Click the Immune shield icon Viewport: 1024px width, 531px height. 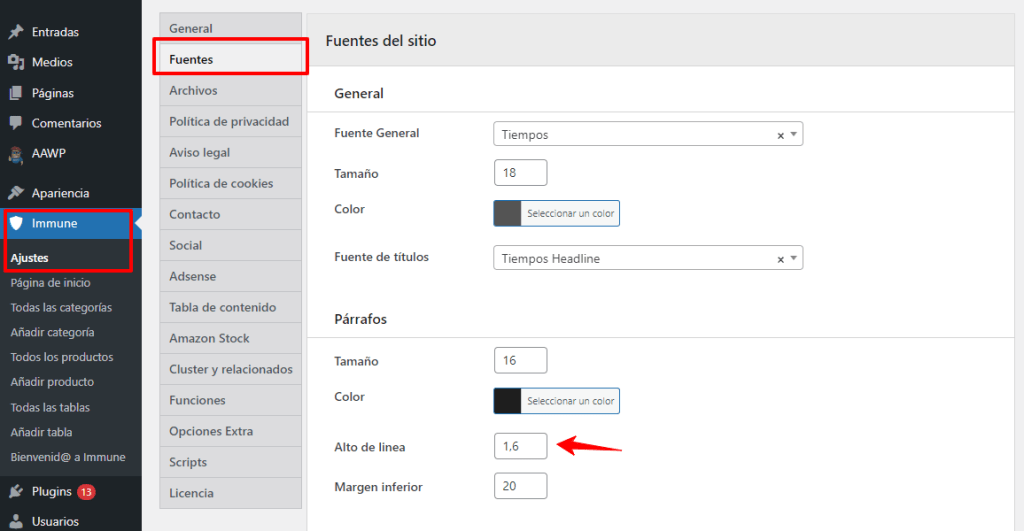click(16, 223)
